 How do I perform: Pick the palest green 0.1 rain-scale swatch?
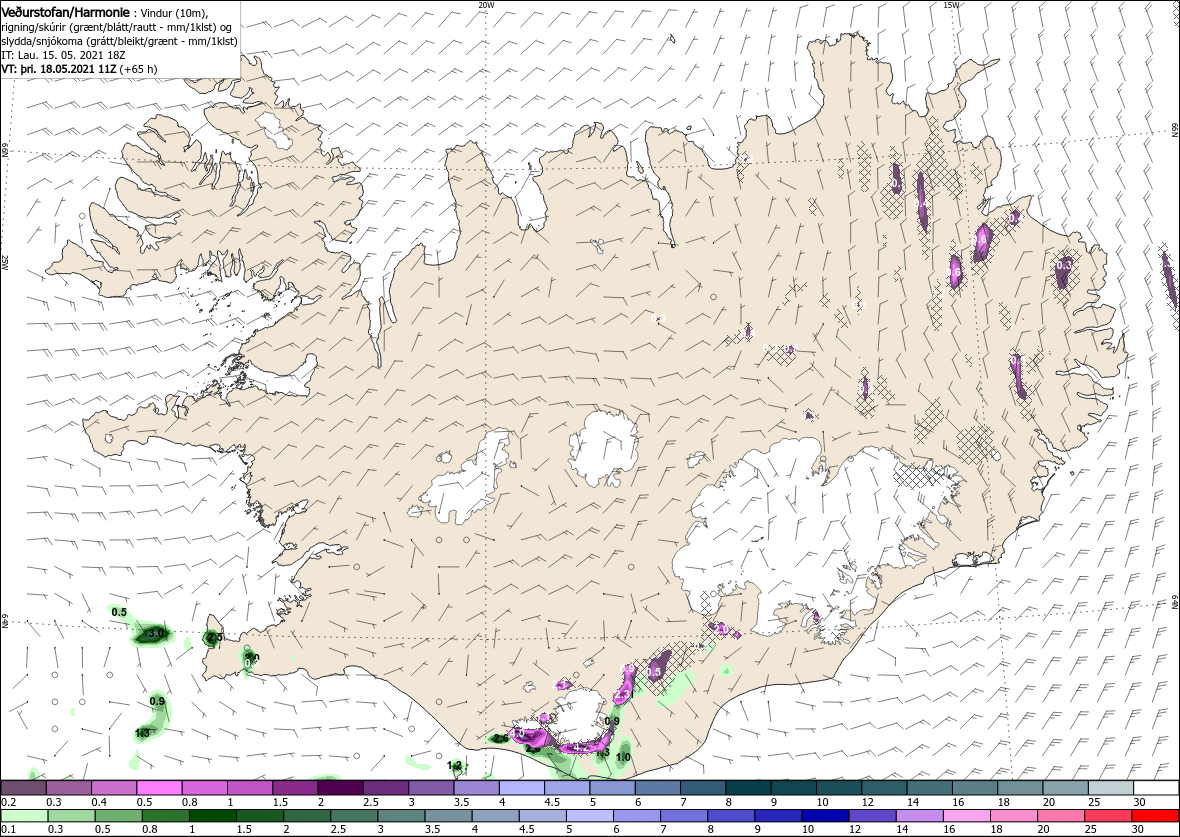(x=24, y=816)
